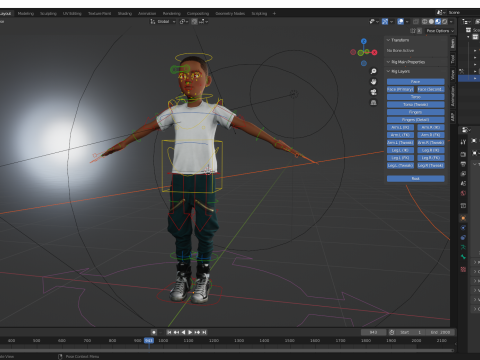This screenshot has height=360, width=480.
Task: Switch to Modeling workspace tab
Action: [x=26, y=13]
